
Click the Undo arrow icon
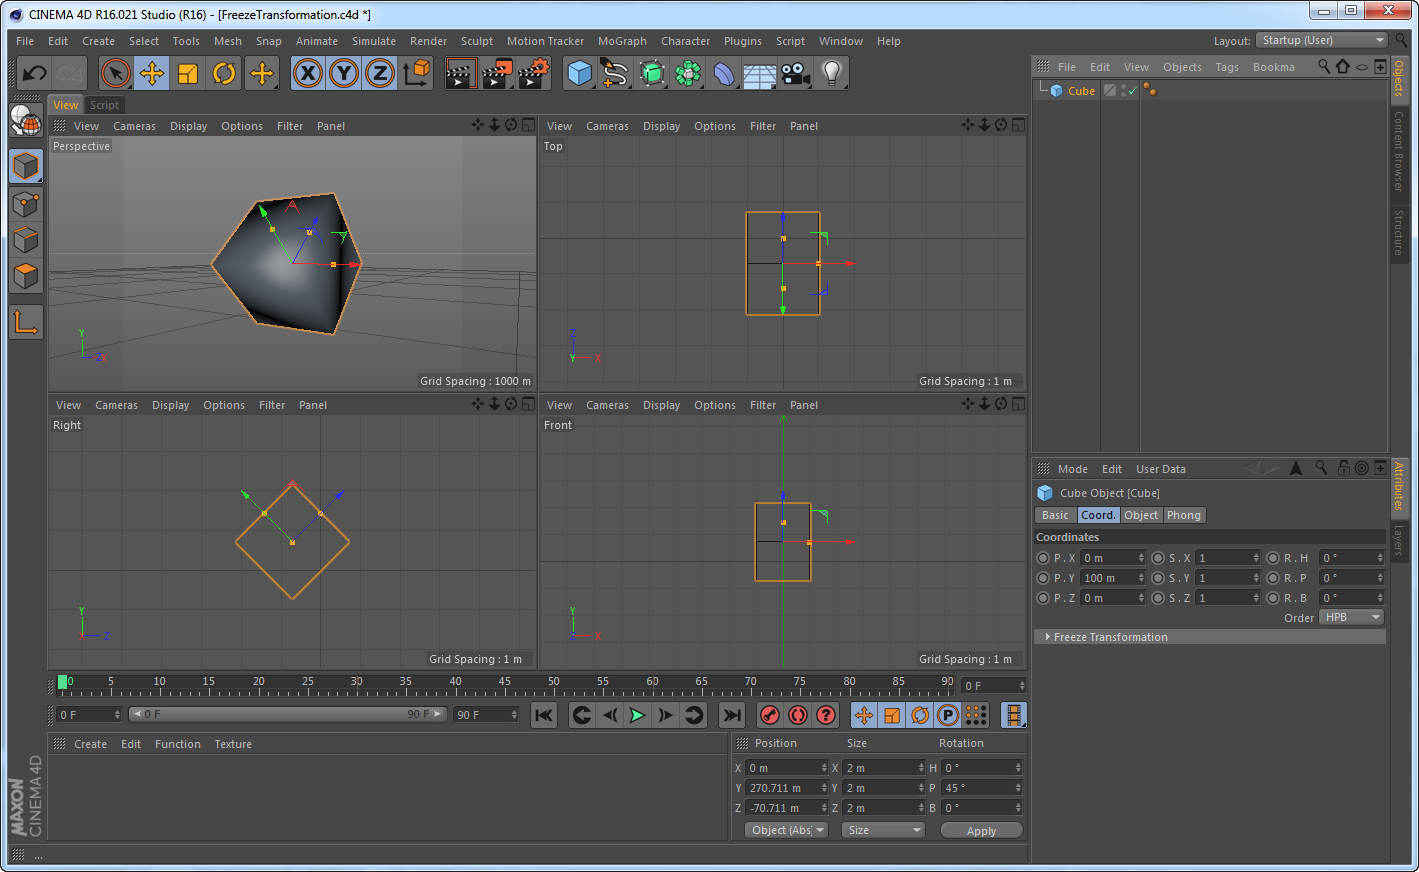click(34, 73)
